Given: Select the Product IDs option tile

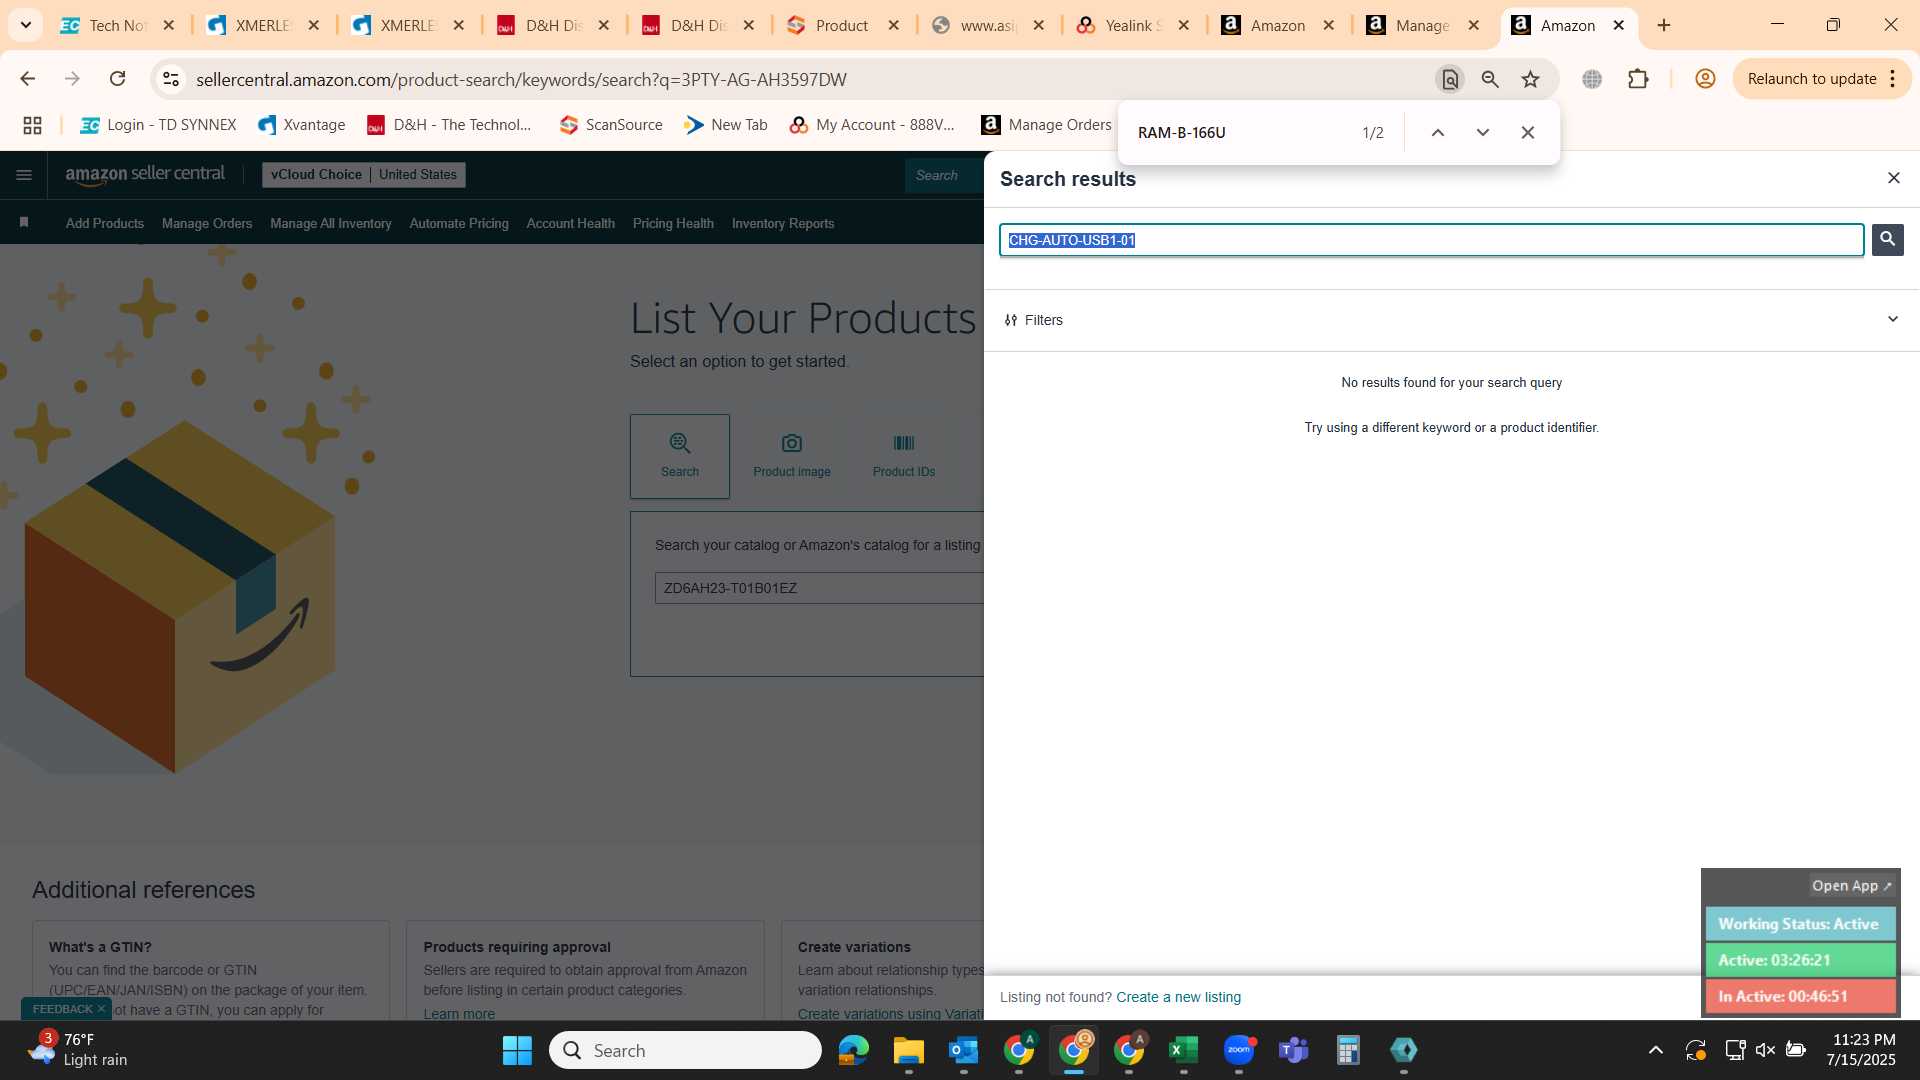Looking at the screenshot, I should 904,456.
